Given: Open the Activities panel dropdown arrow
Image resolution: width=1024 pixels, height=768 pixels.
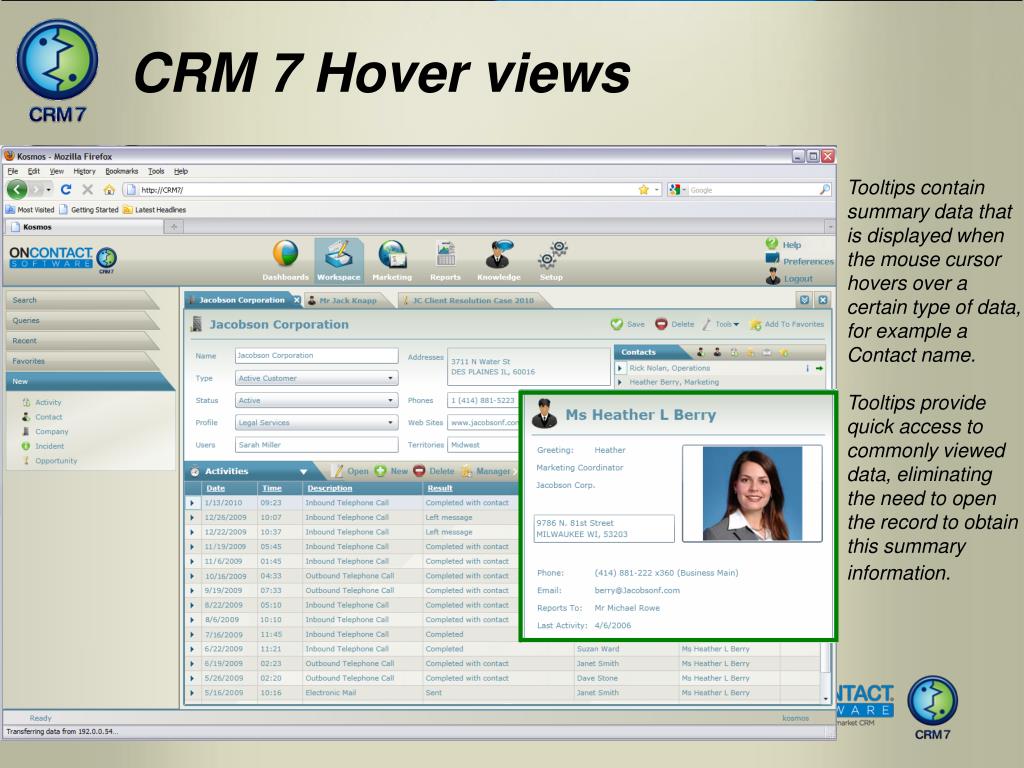Looking at the screenshot, I should pyautogui.click(x=304, y=472).
